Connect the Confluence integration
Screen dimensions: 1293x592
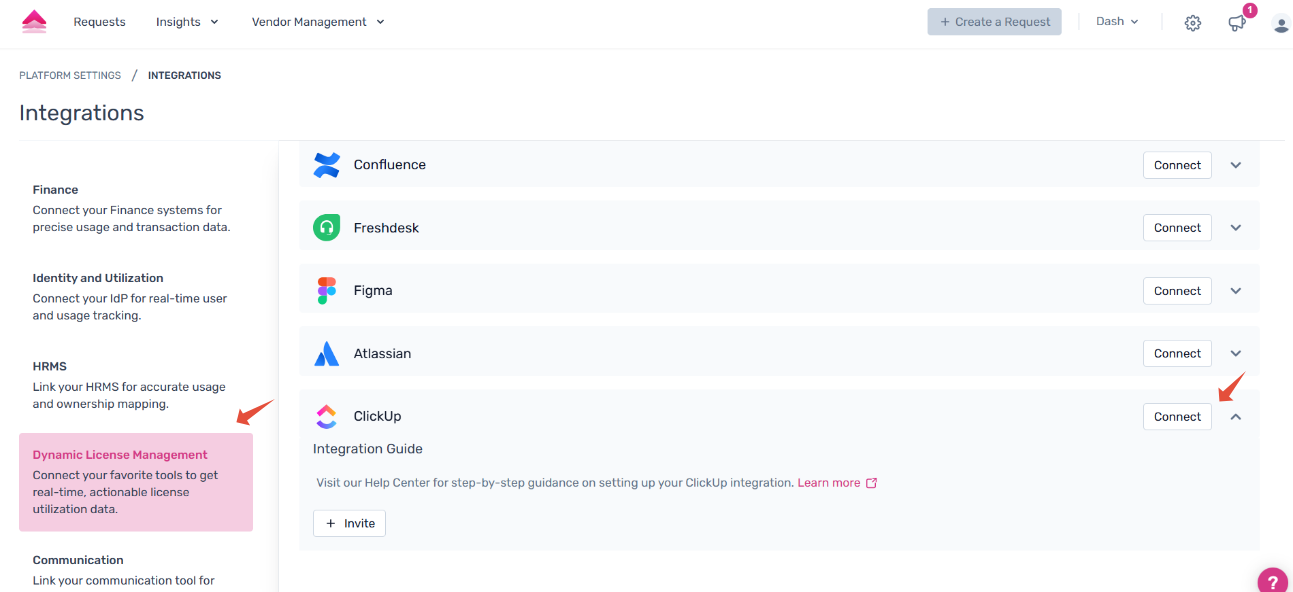tap(1177, 165)
